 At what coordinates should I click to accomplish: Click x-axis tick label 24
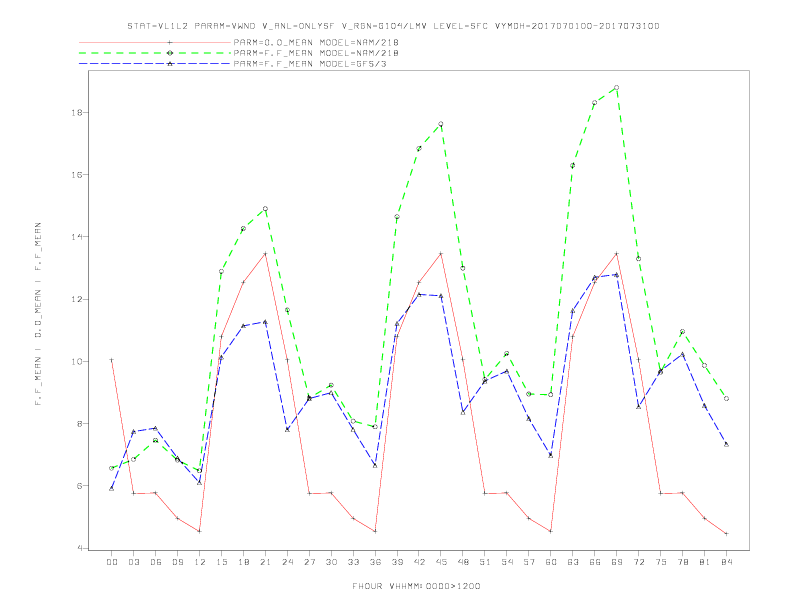point(287,562)
